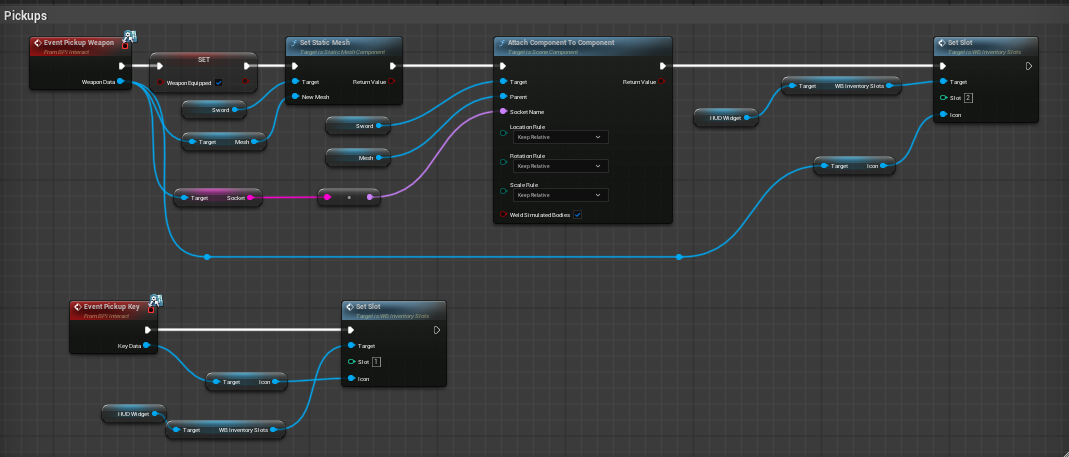Toggle the Weapon Equipped checkbox
The image size is (1069, 457).
click(x=219, y=83)
